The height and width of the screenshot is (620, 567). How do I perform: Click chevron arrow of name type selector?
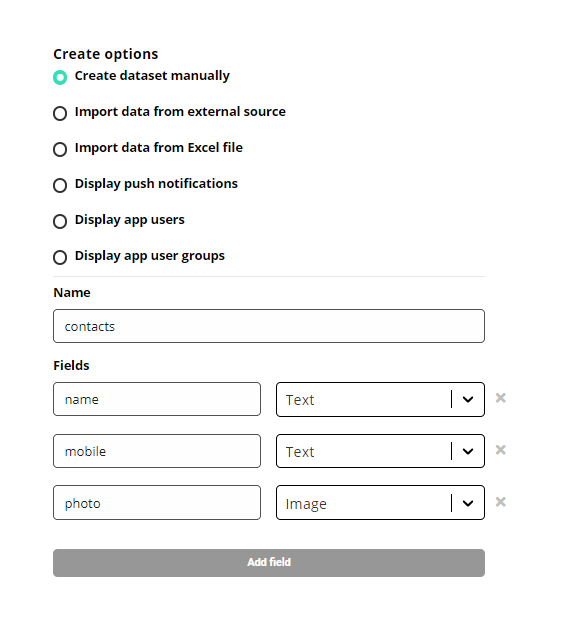tap(468, 400)
